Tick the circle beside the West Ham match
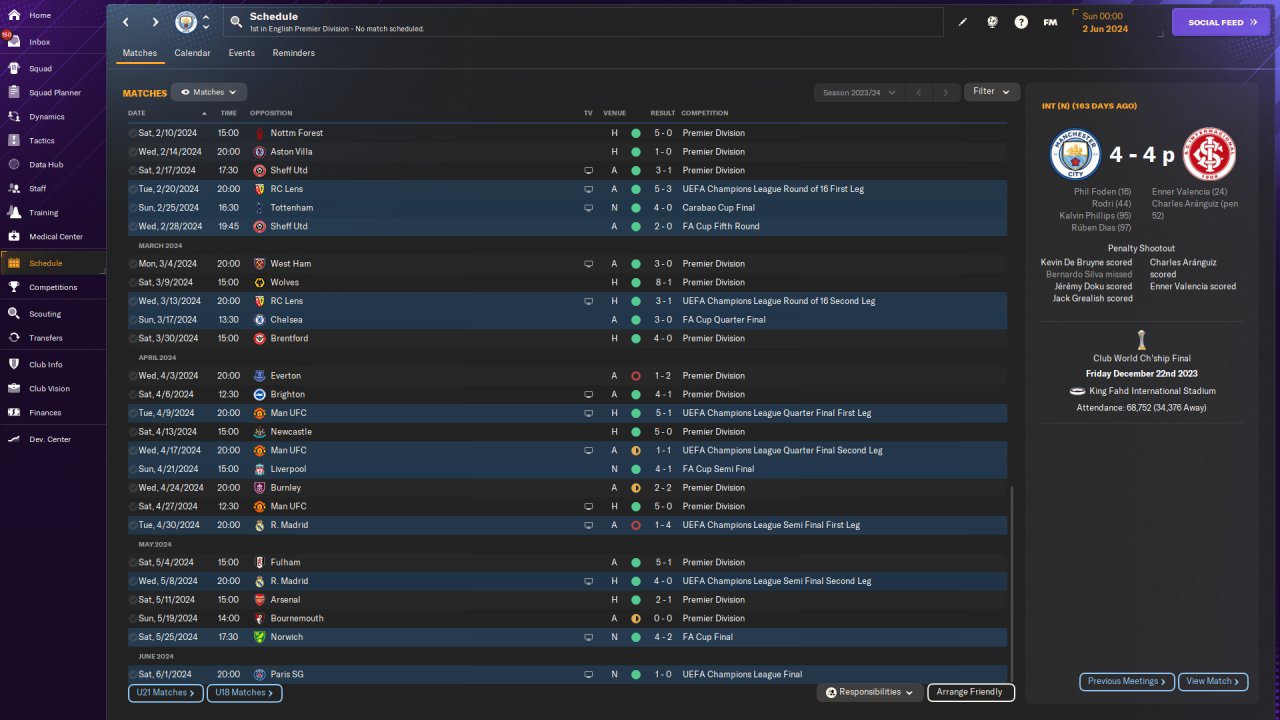1280x720 pixels. pyautogui.click(x=133, y=264)
